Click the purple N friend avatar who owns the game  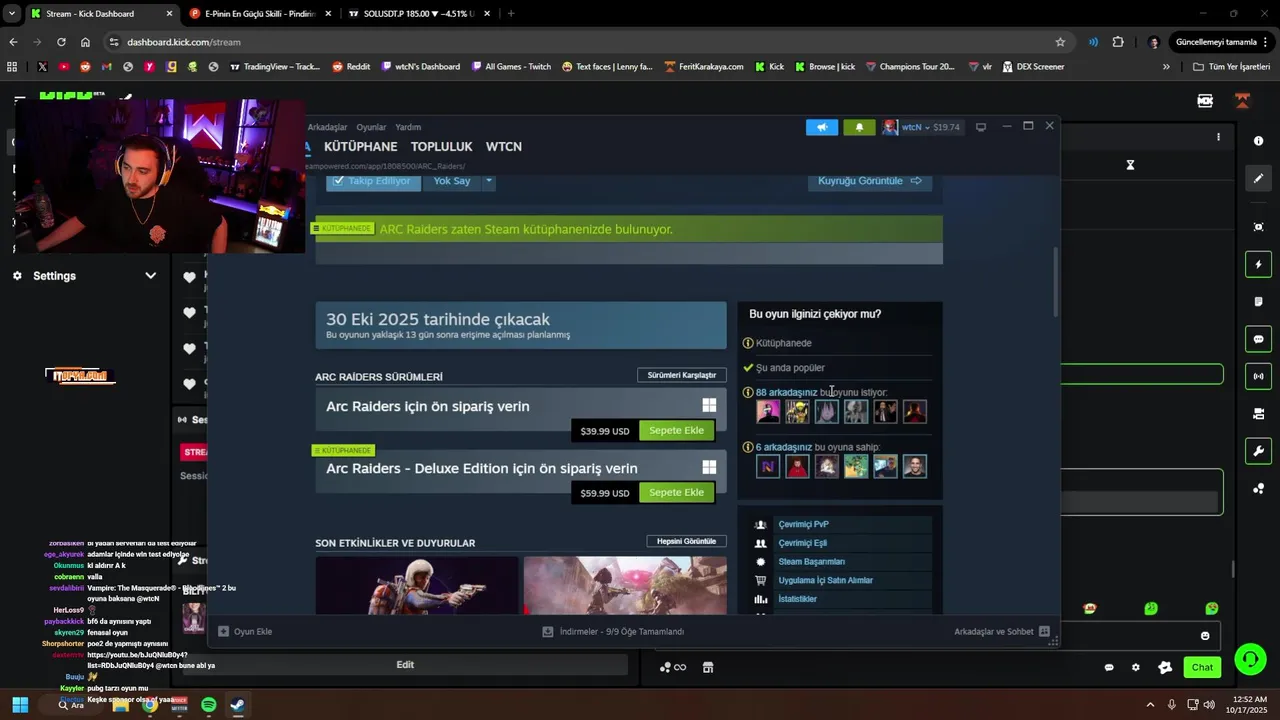coord(768,466)
